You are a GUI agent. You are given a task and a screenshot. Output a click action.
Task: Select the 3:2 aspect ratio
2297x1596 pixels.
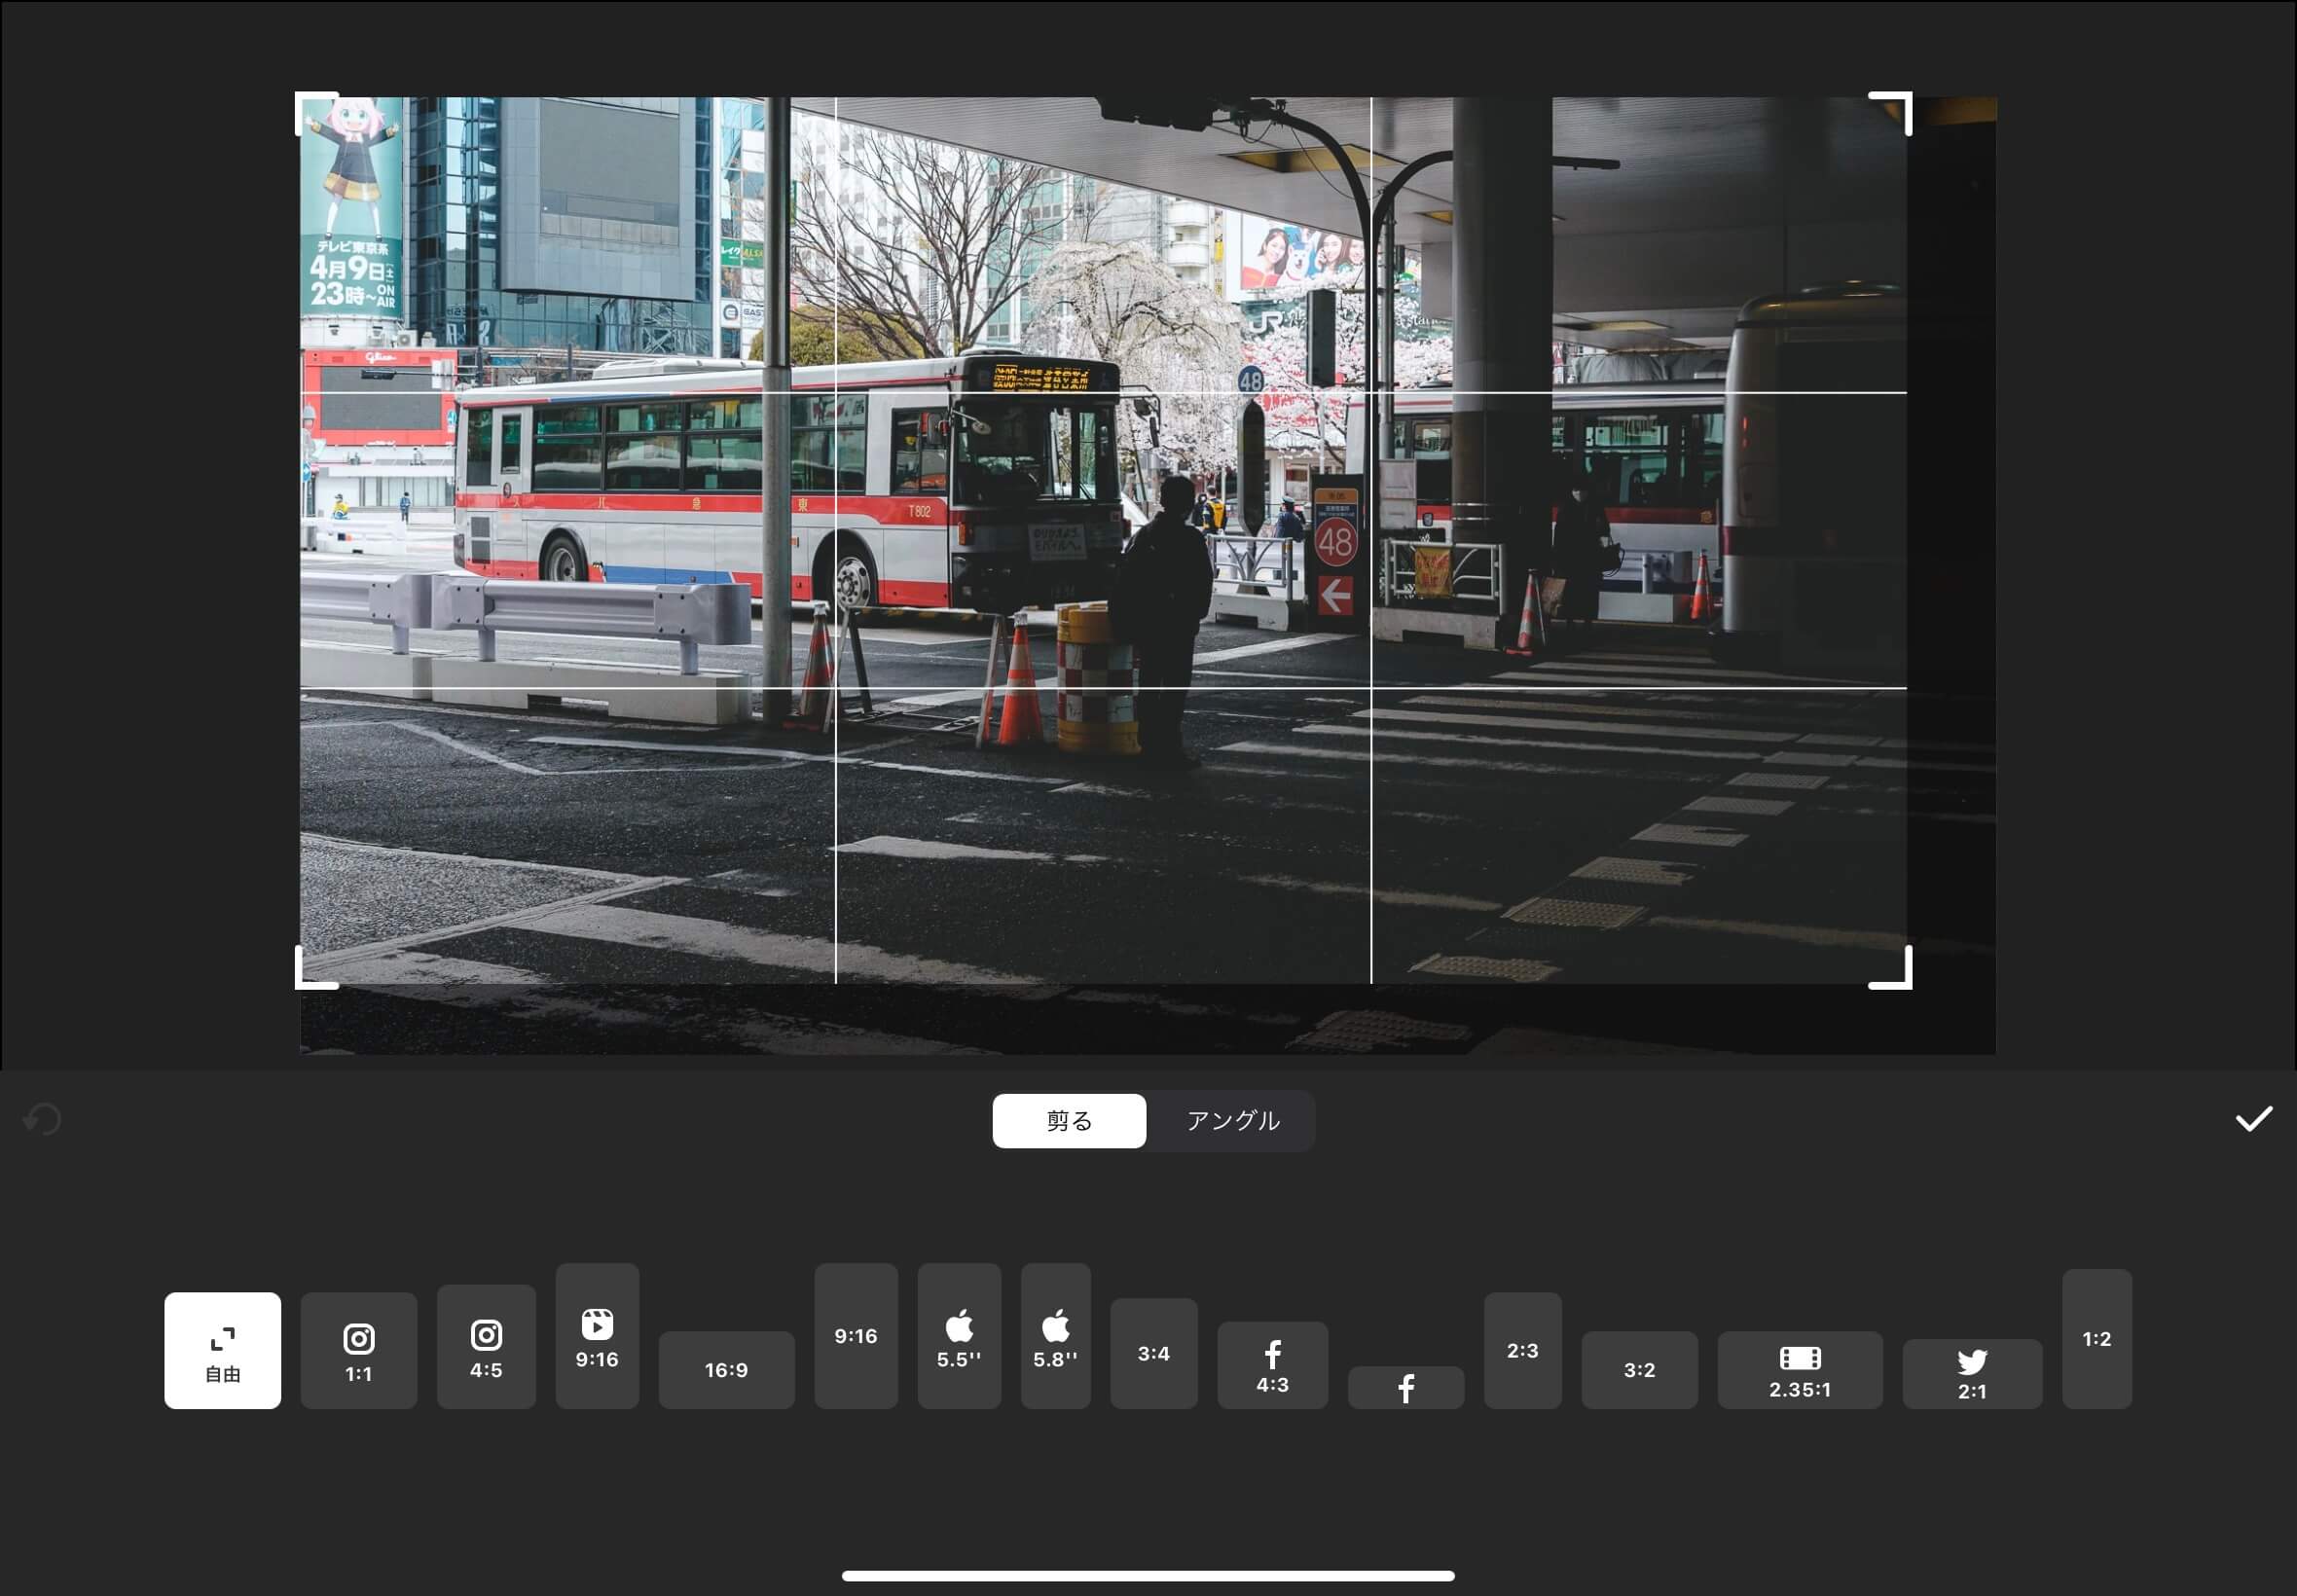click(1639, 1369)
